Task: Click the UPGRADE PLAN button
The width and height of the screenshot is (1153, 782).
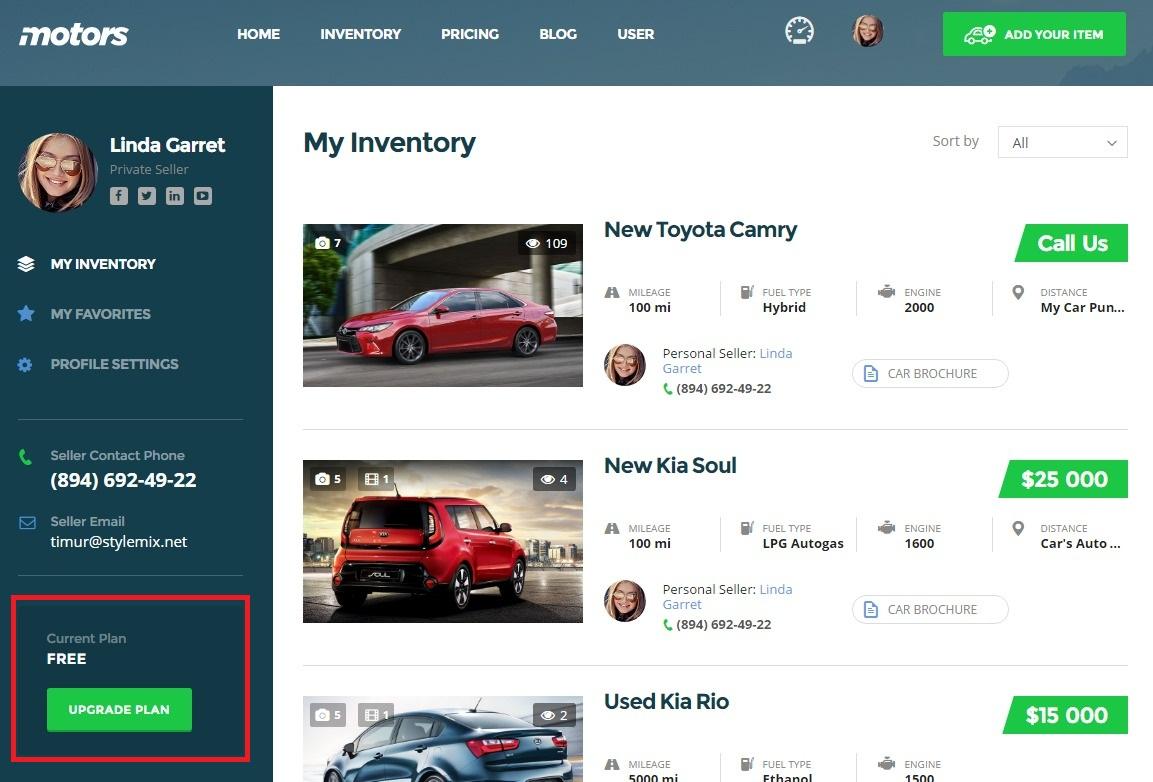Action: click(119, 710)
